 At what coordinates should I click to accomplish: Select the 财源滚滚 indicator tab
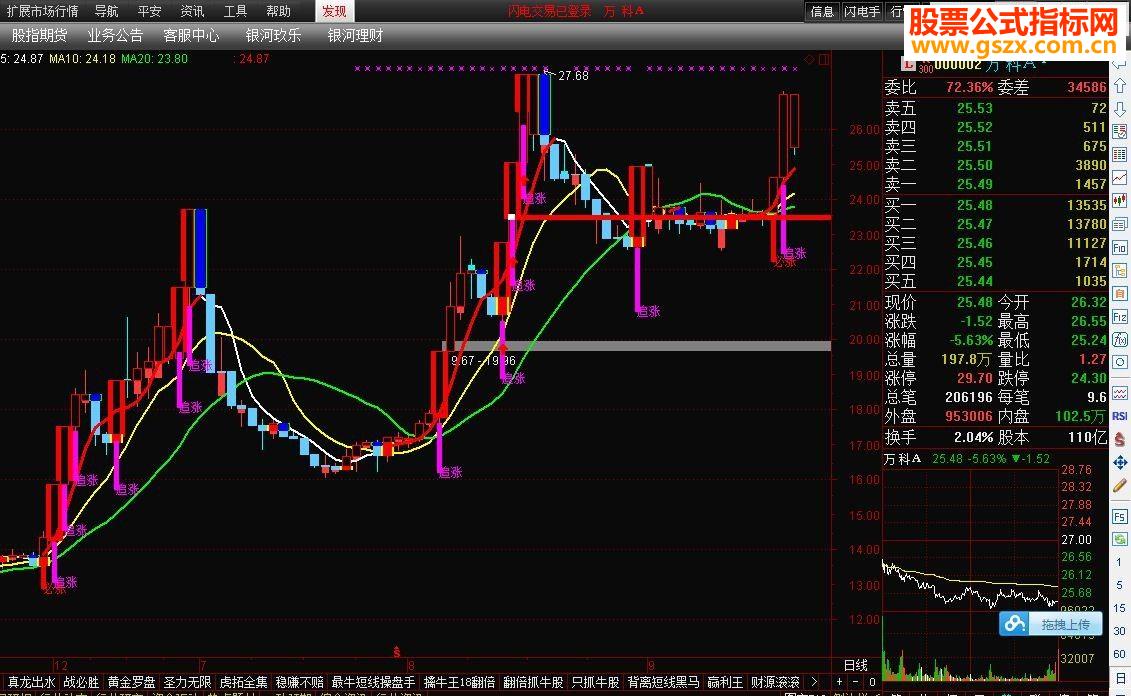pyautogui.click(x=775, y=682)
